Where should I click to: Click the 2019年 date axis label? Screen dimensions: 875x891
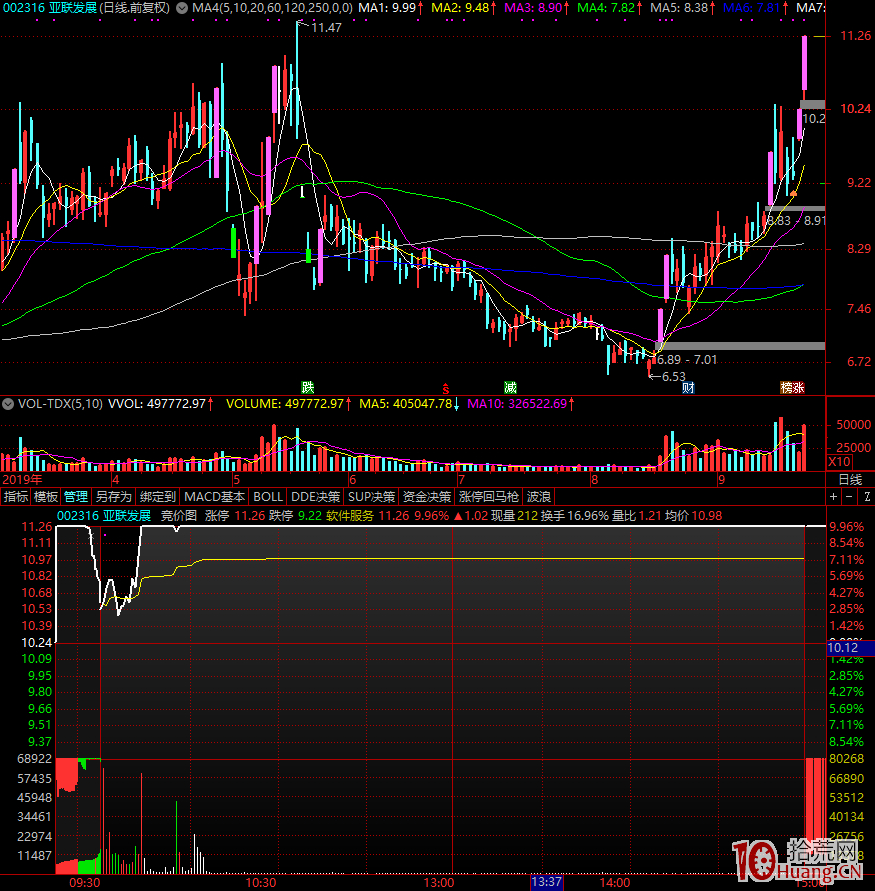(22, 480)
